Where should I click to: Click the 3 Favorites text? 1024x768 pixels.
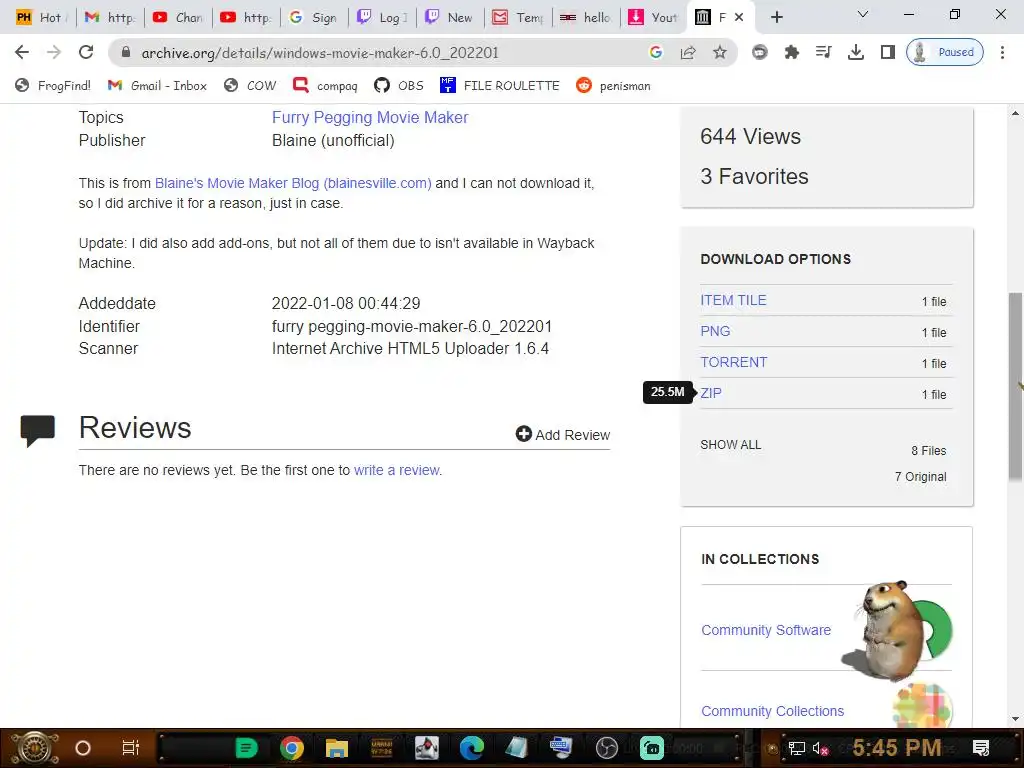click(754, 176)
